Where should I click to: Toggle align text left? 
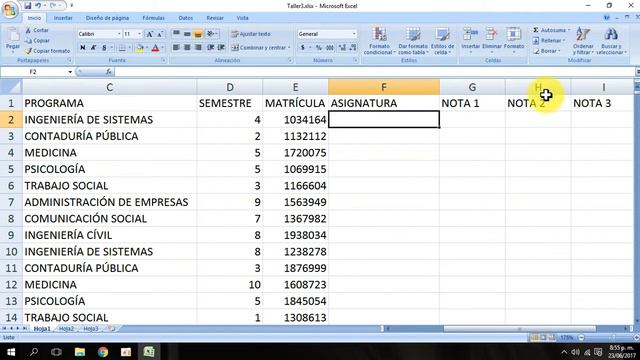(x=176, y=48)
